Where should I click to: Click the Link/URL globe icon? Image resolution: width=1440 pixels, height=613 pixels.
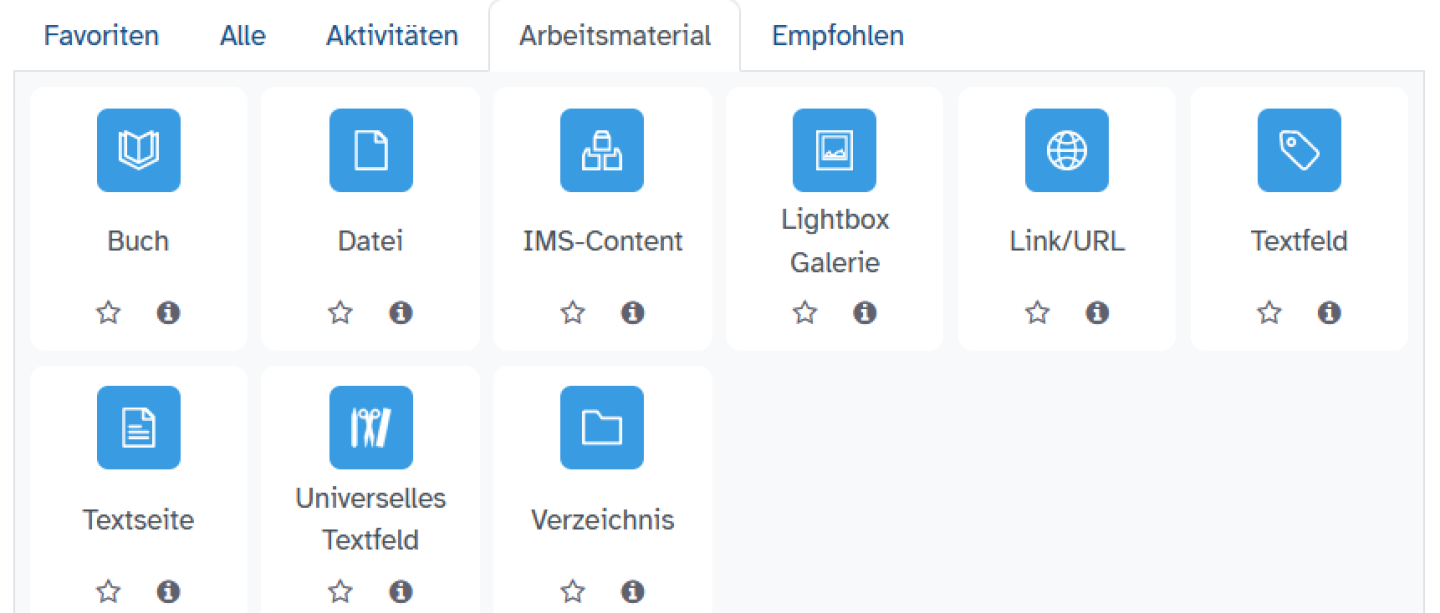tap(1066, 150)
